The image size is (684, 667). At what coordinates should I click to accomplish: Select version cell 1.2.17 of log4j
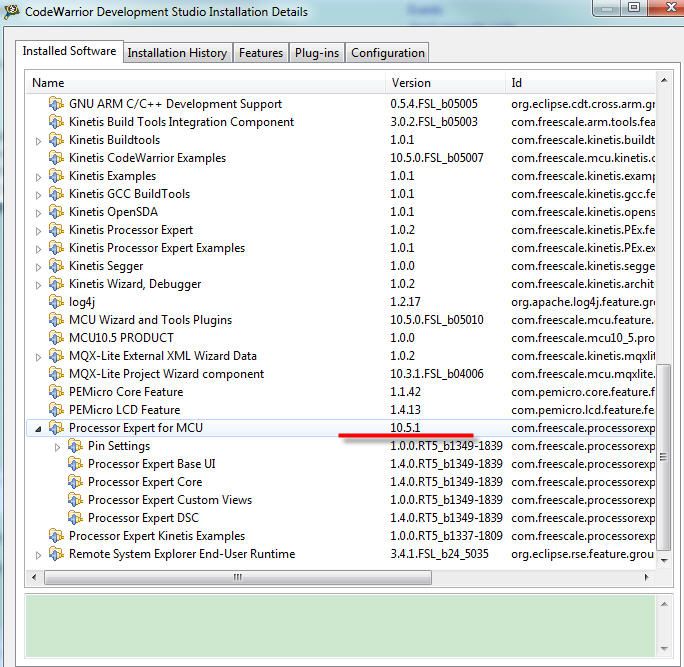pos(405,302)
